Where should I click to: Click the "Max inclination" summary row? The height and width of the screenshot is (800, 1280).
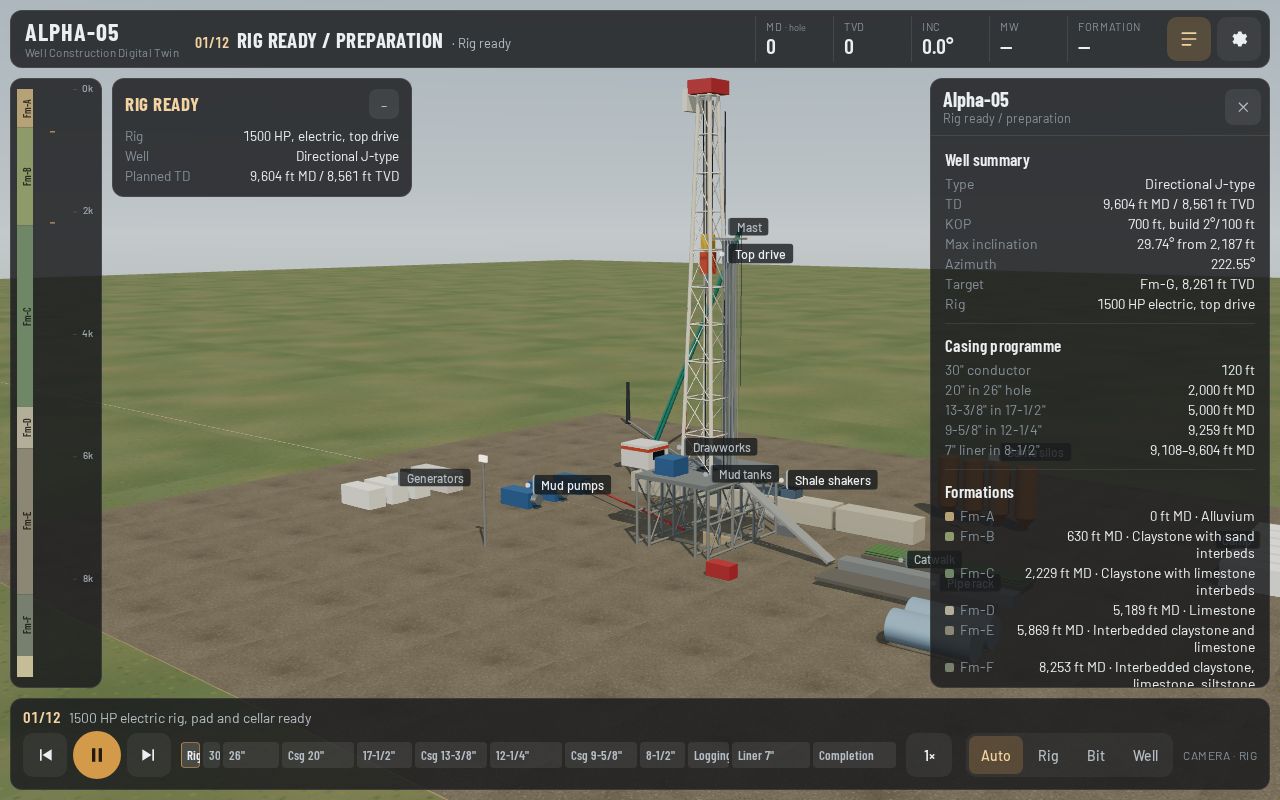coord(1100,244)
